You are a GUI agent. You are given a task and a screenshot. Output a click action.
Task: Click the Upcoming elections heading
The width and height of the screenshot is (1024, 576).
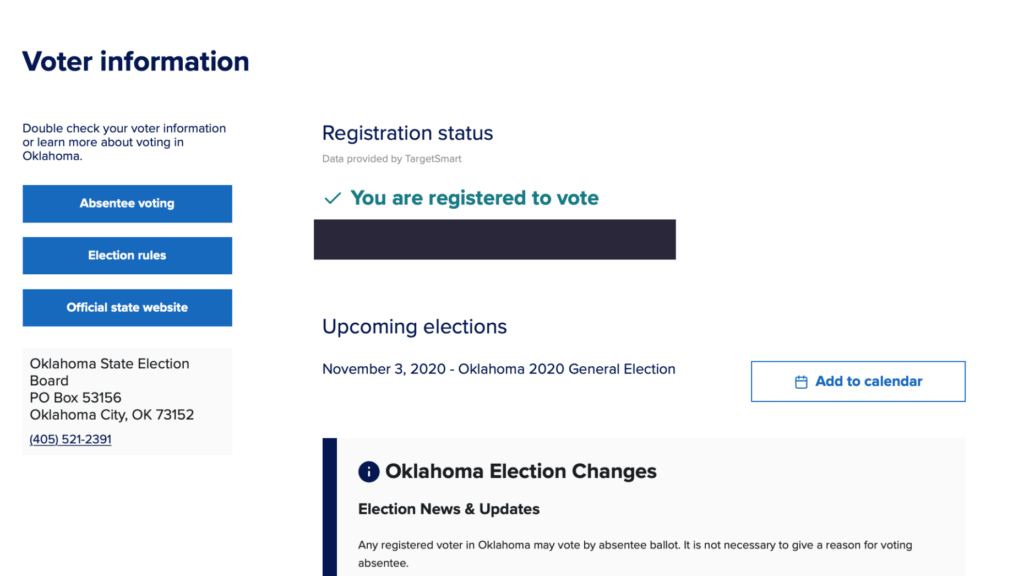click(x=414, y=327)
